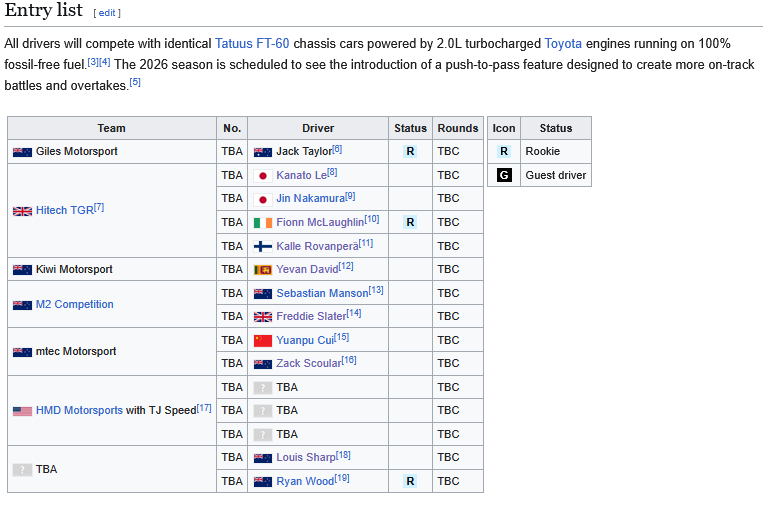The width and height of the screenshot is (767, 505).
Task: Open Zack Scoular's driver page
Action: pyautogui.click(x=309, y=363)
